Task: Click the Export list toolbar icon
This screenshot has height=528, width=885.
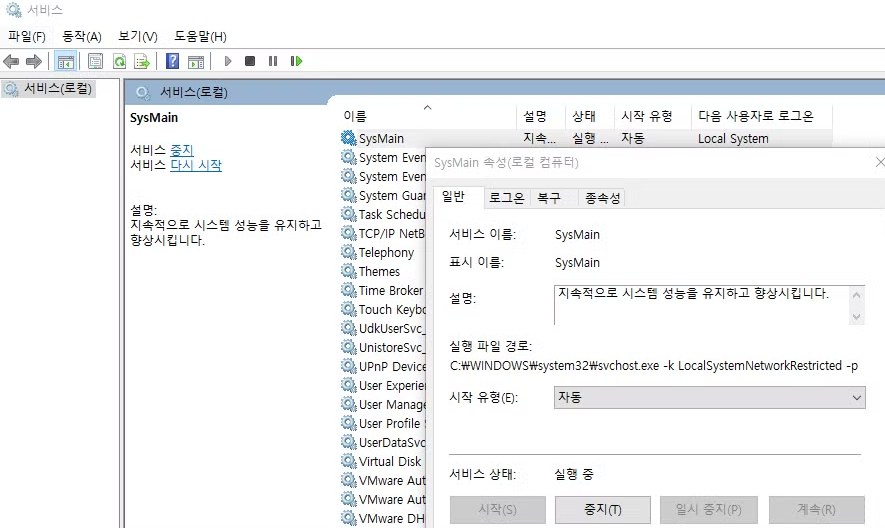Action: click(x=142, y=61)
